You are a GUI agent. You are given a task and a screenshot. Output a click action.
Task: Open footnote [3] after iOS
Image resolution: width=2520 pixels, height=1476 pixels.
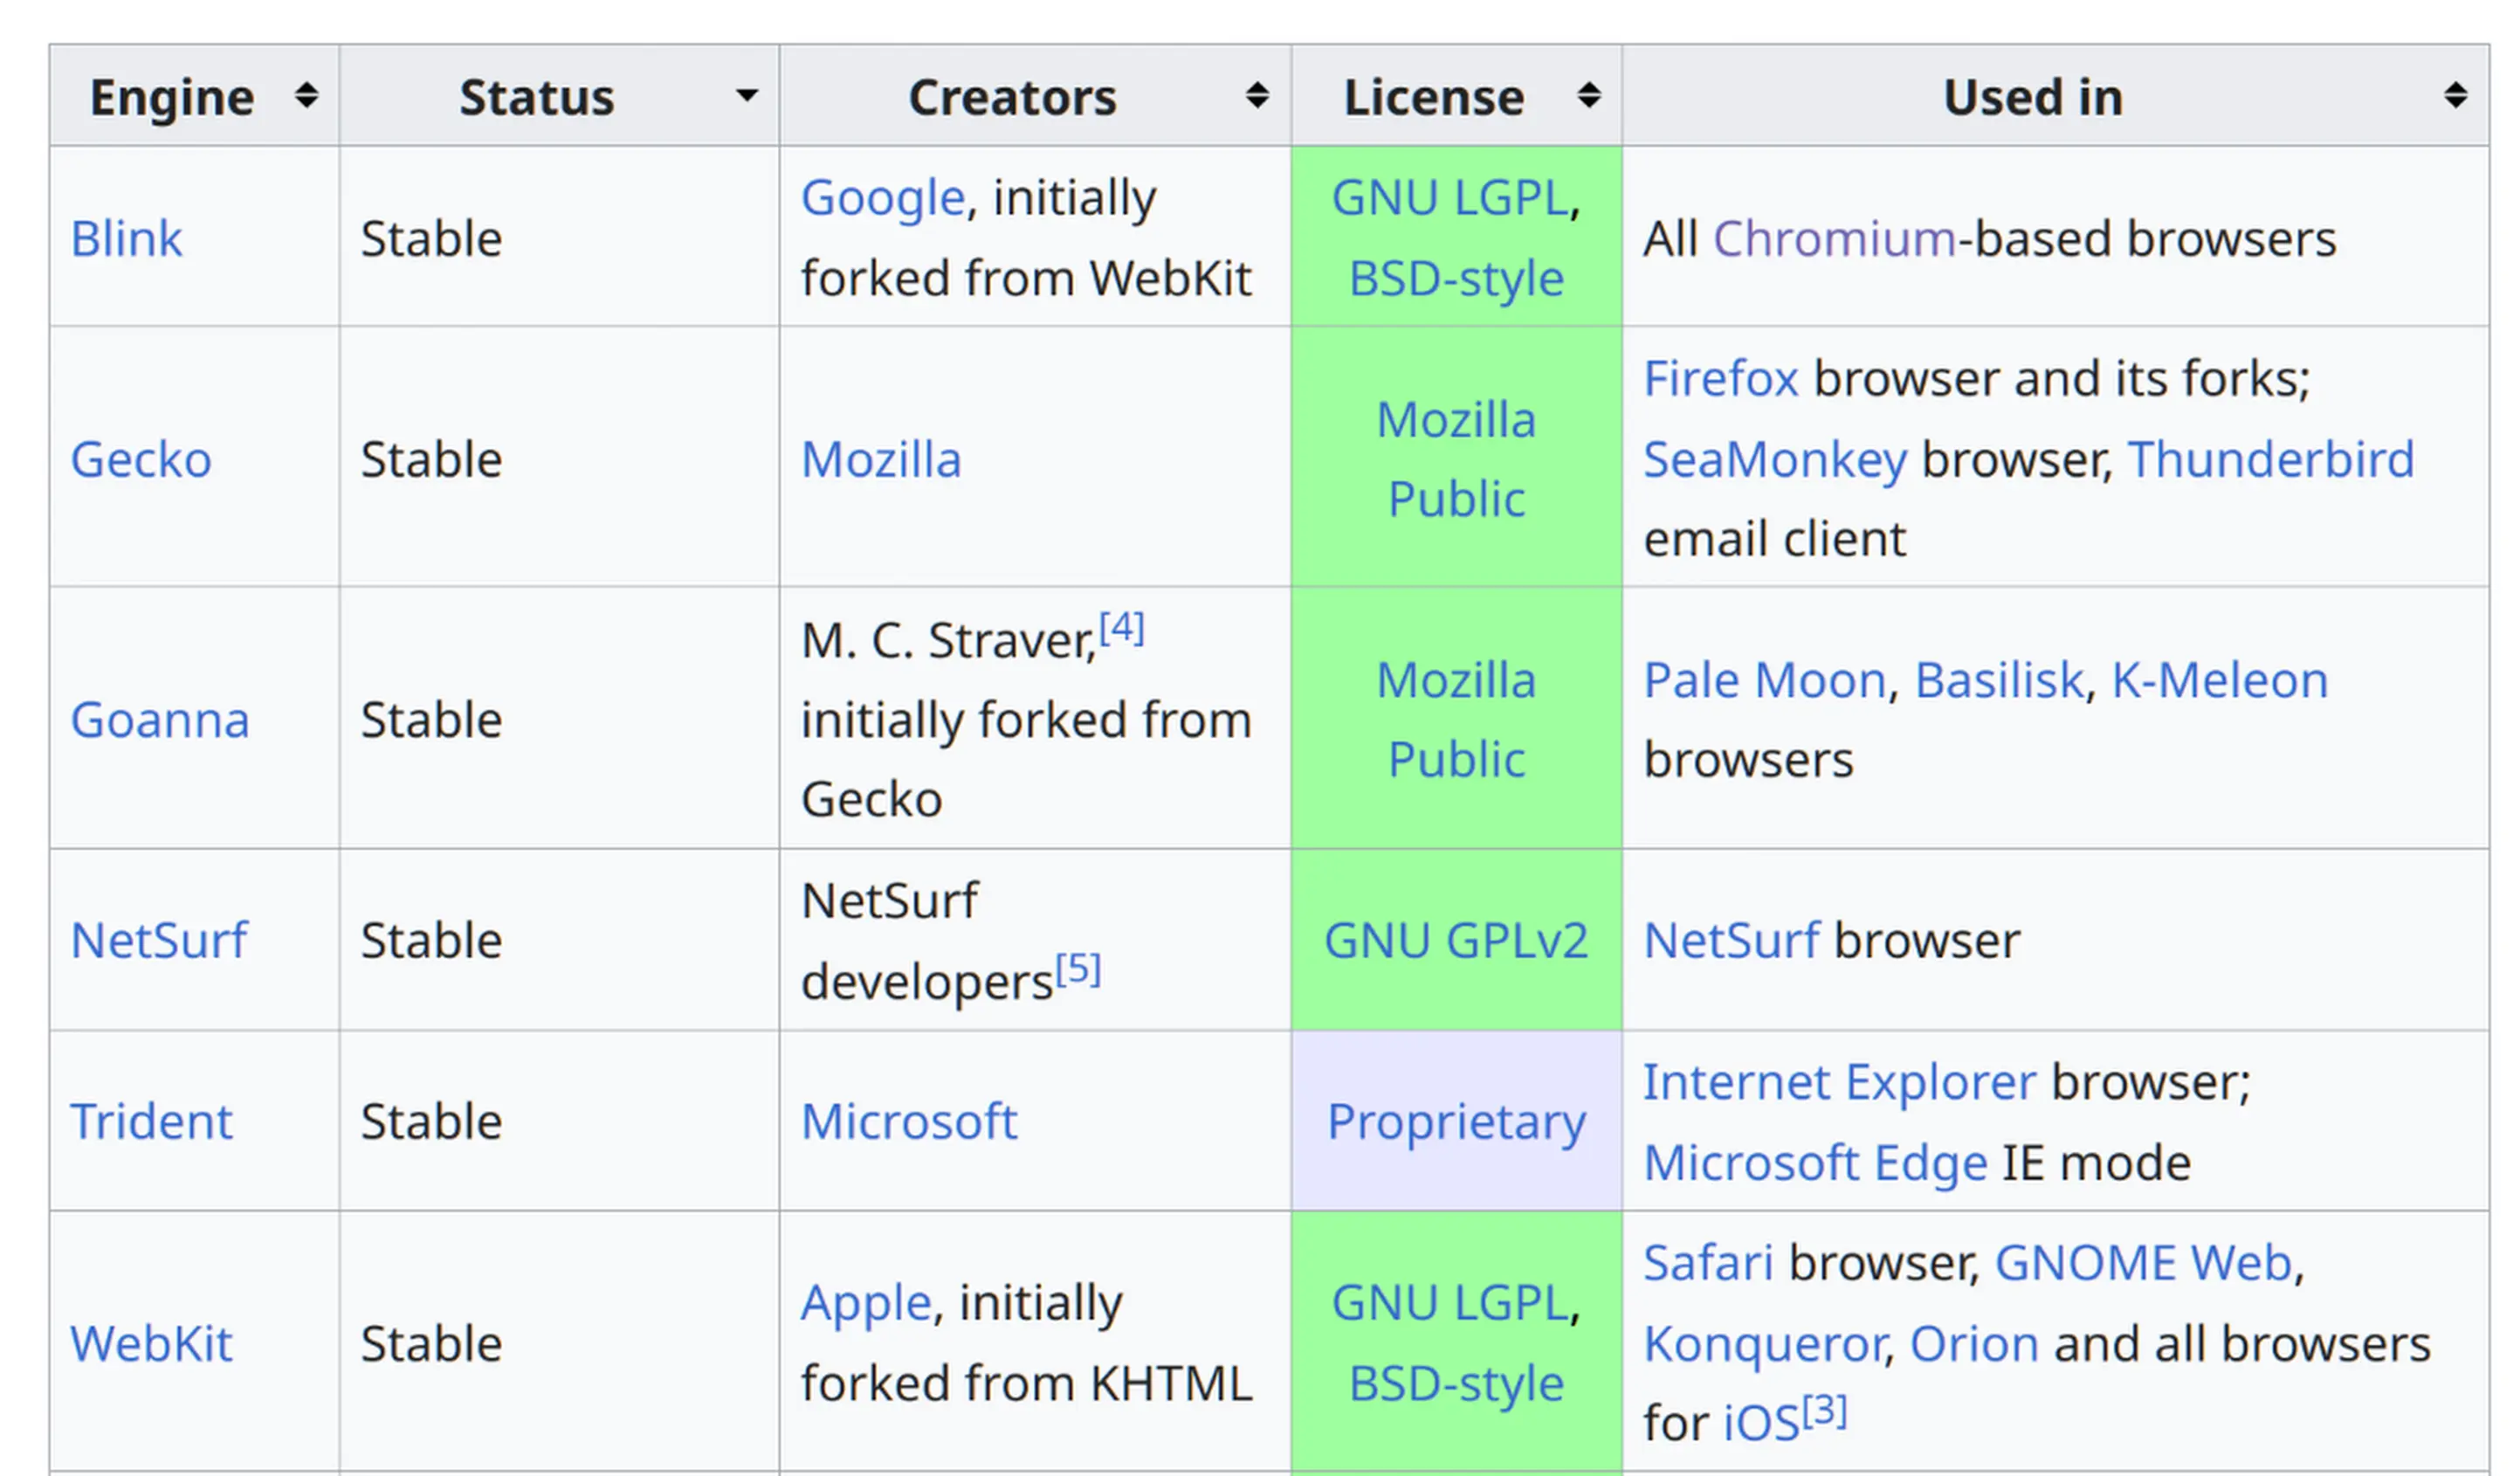click(1824, 1410)
